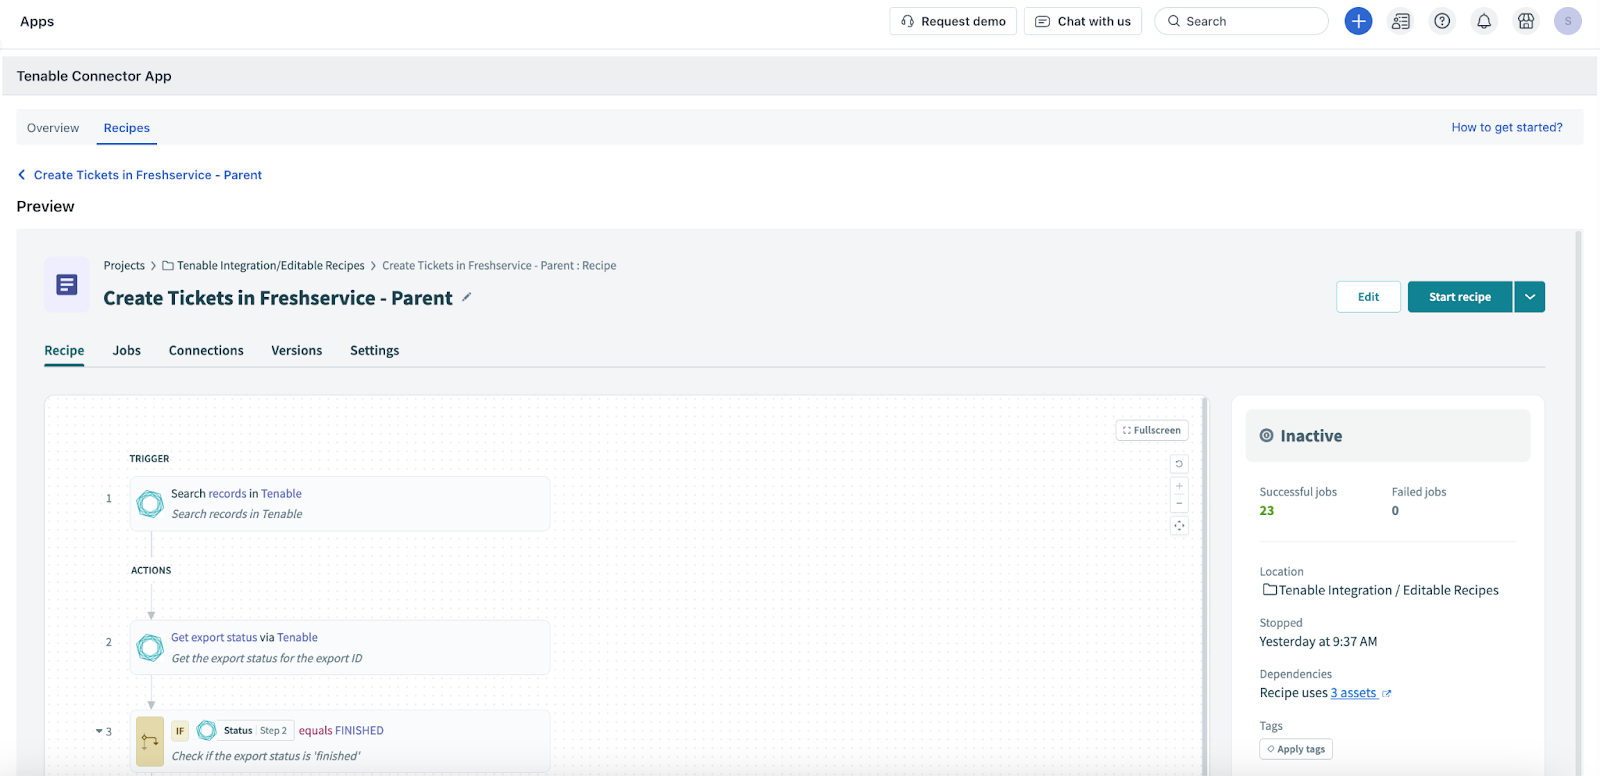Viewport: 1600px width, 776px height.
Task: Select step 3 IF Status equals FINISHED
Action: 340,742
